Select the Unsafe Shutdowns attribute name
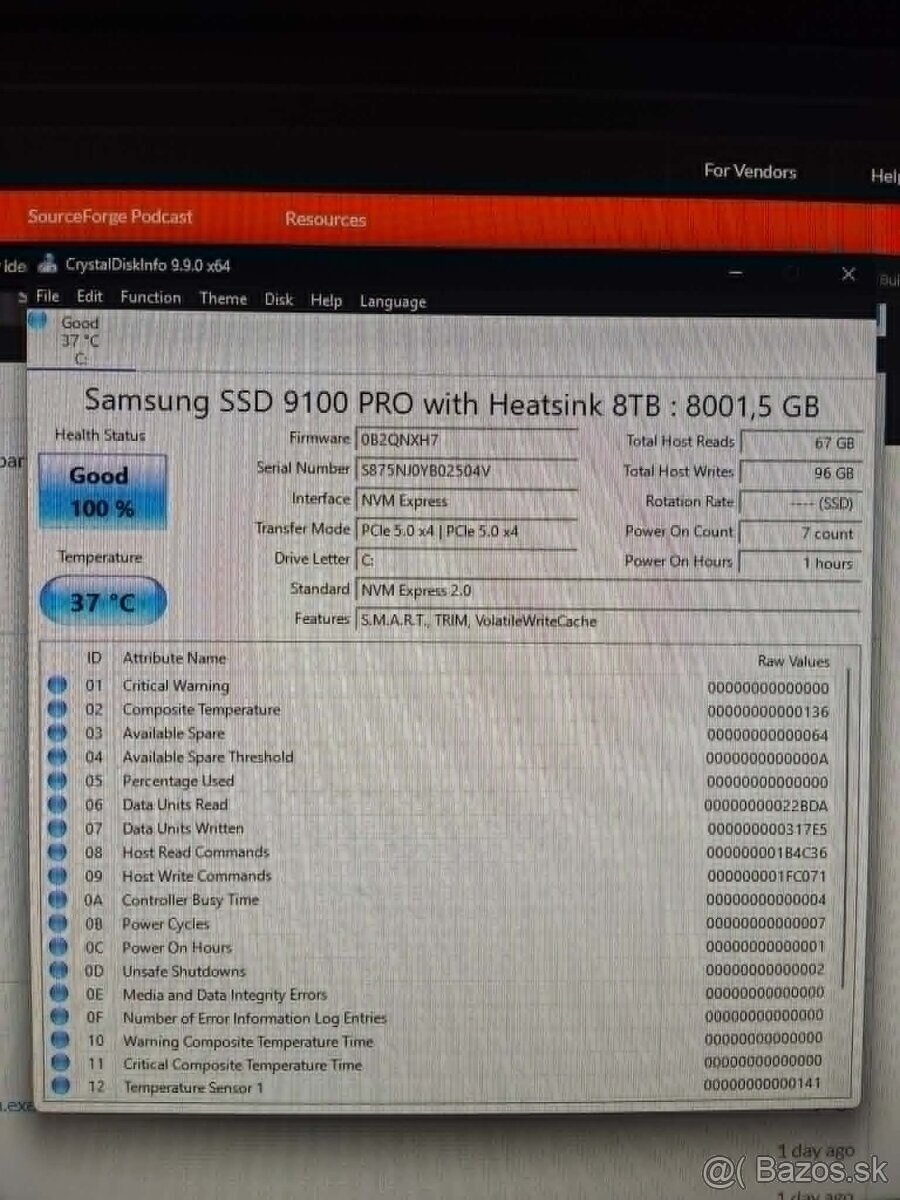This screenshot has width=900, height=1200. tap(184, 971)
